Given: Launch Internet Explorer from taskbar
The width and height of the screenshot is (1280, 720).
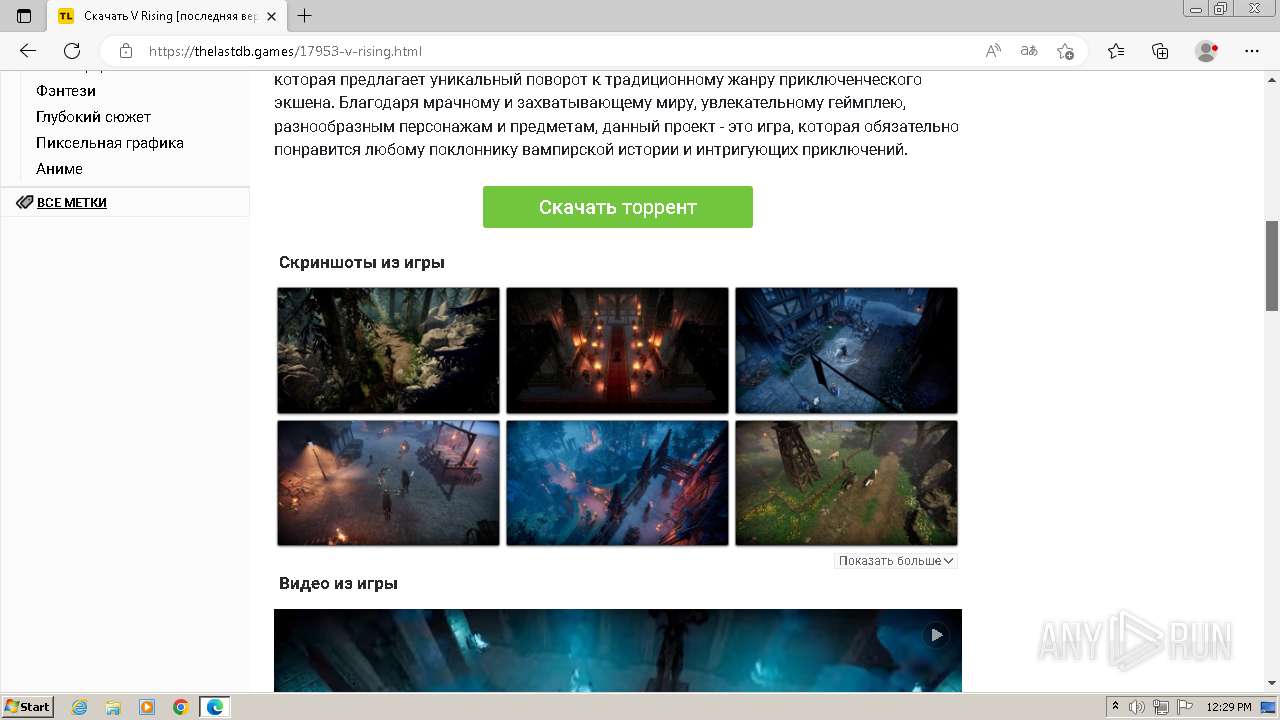Looking at the screenshot, I should (x=79, y=707).
